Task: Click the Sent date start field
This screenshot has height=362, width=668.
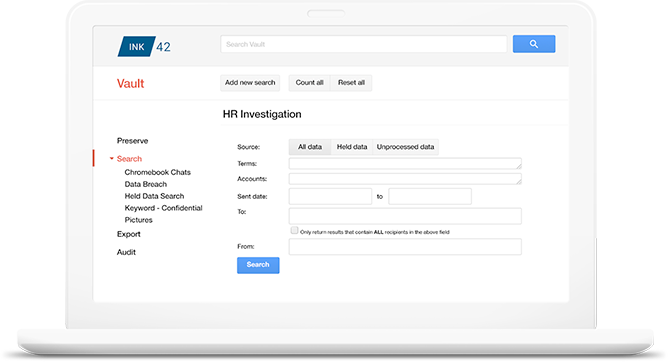Action: 330,196
